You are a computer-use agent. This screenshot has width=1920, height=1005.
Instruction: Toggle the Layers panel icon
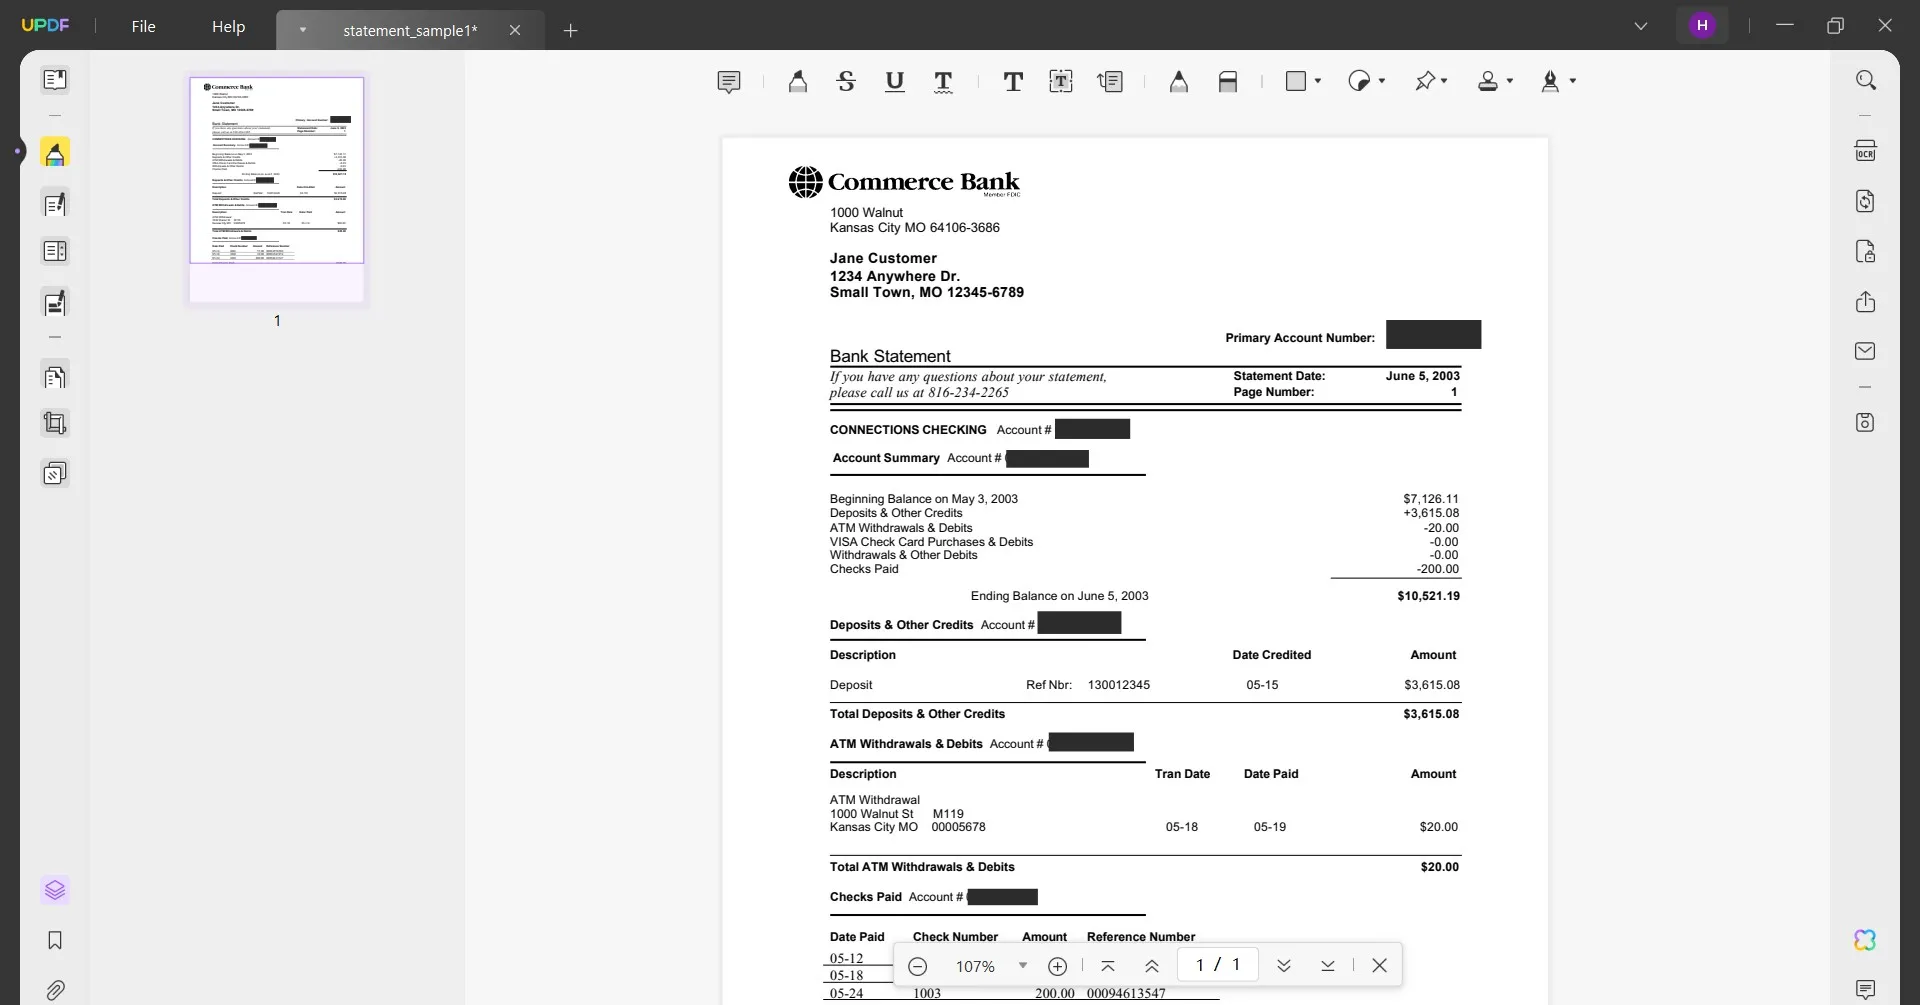[55, 890]
